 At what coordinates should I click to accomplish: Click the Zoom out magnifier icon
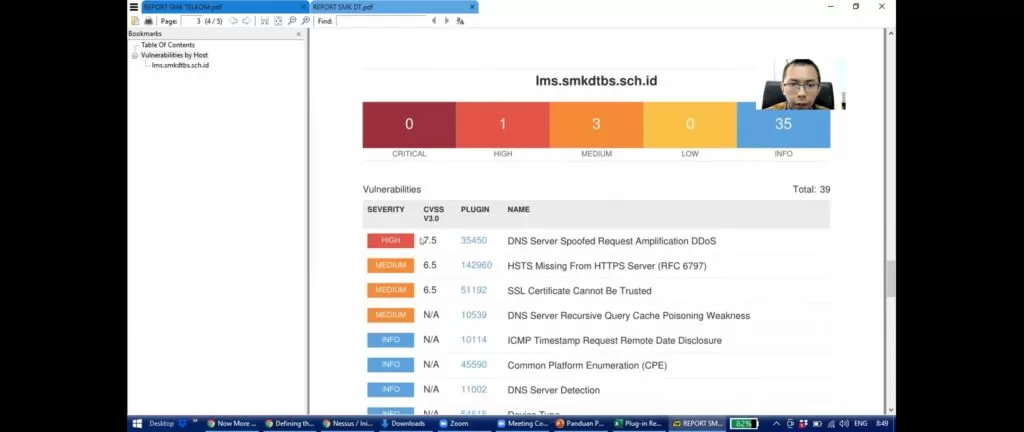292,21
